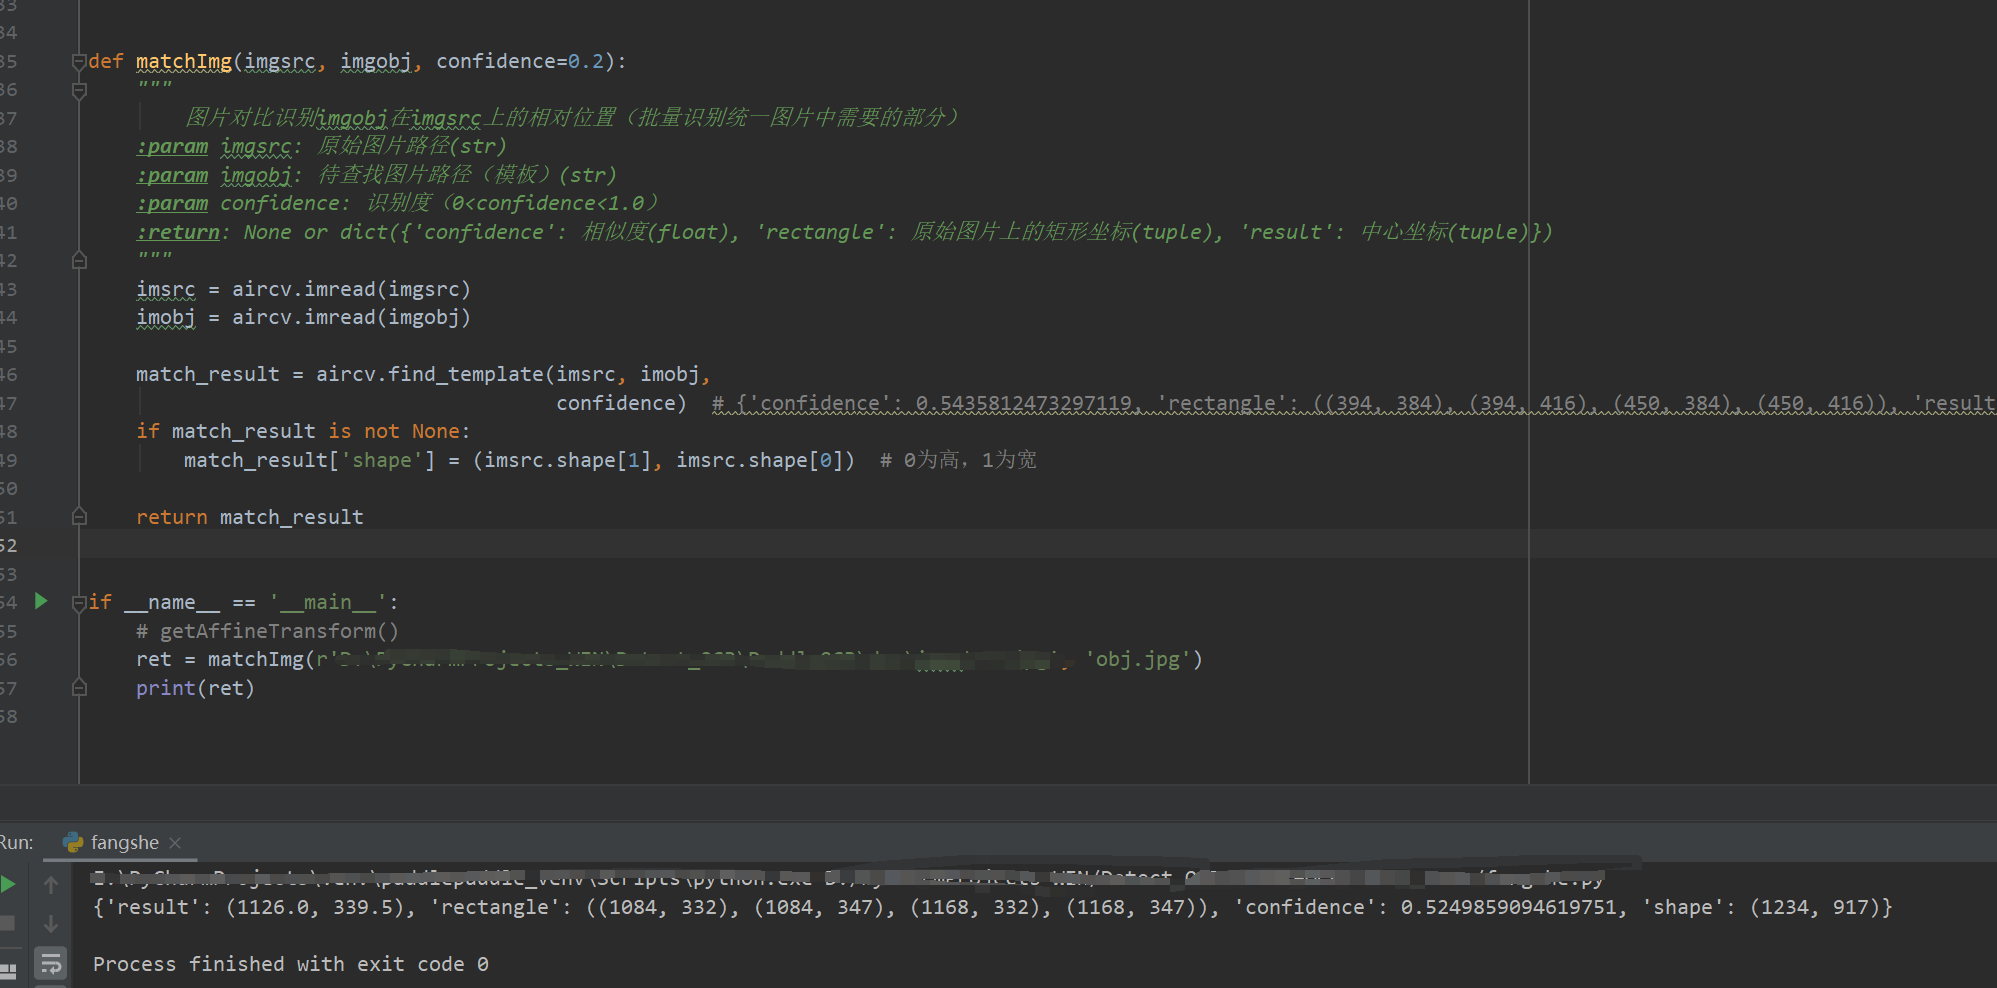Screen dimensions: 1997x988
Task: Rerun fangshe using the green play icon
Action: tap(10, 883)
